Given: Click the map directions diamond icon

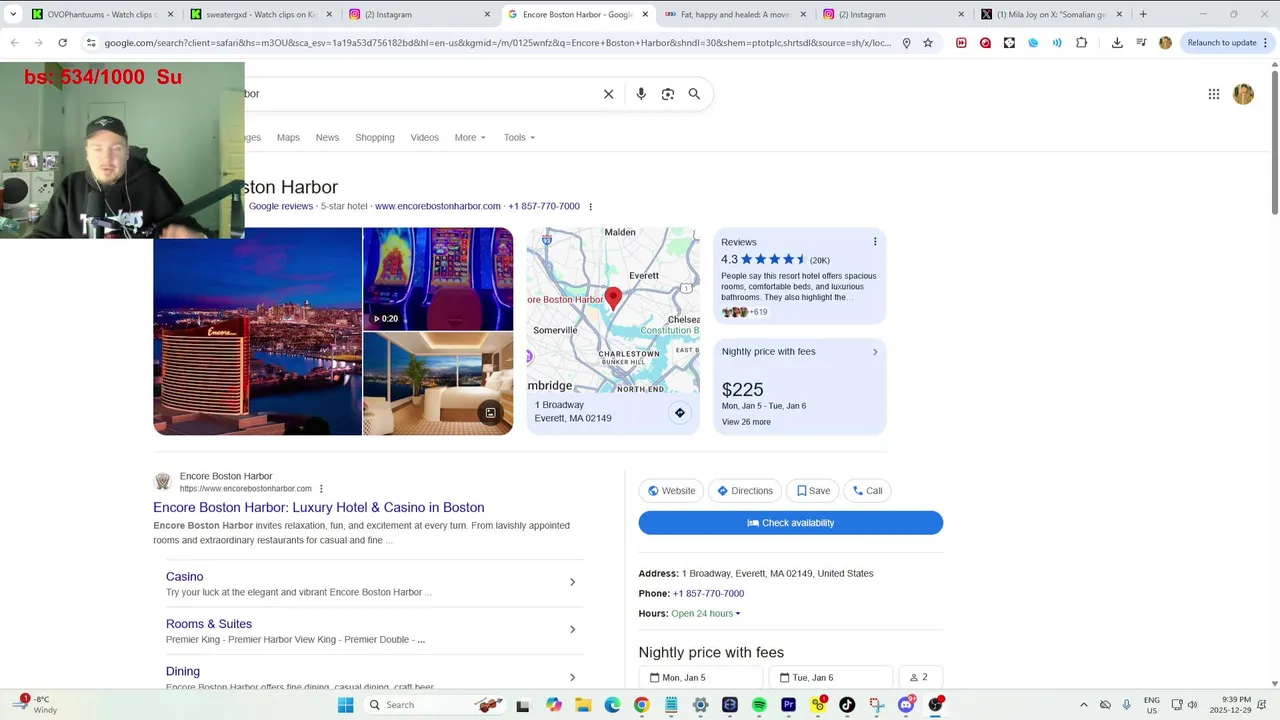Looking at the screenshot, I should coord(680,413).
